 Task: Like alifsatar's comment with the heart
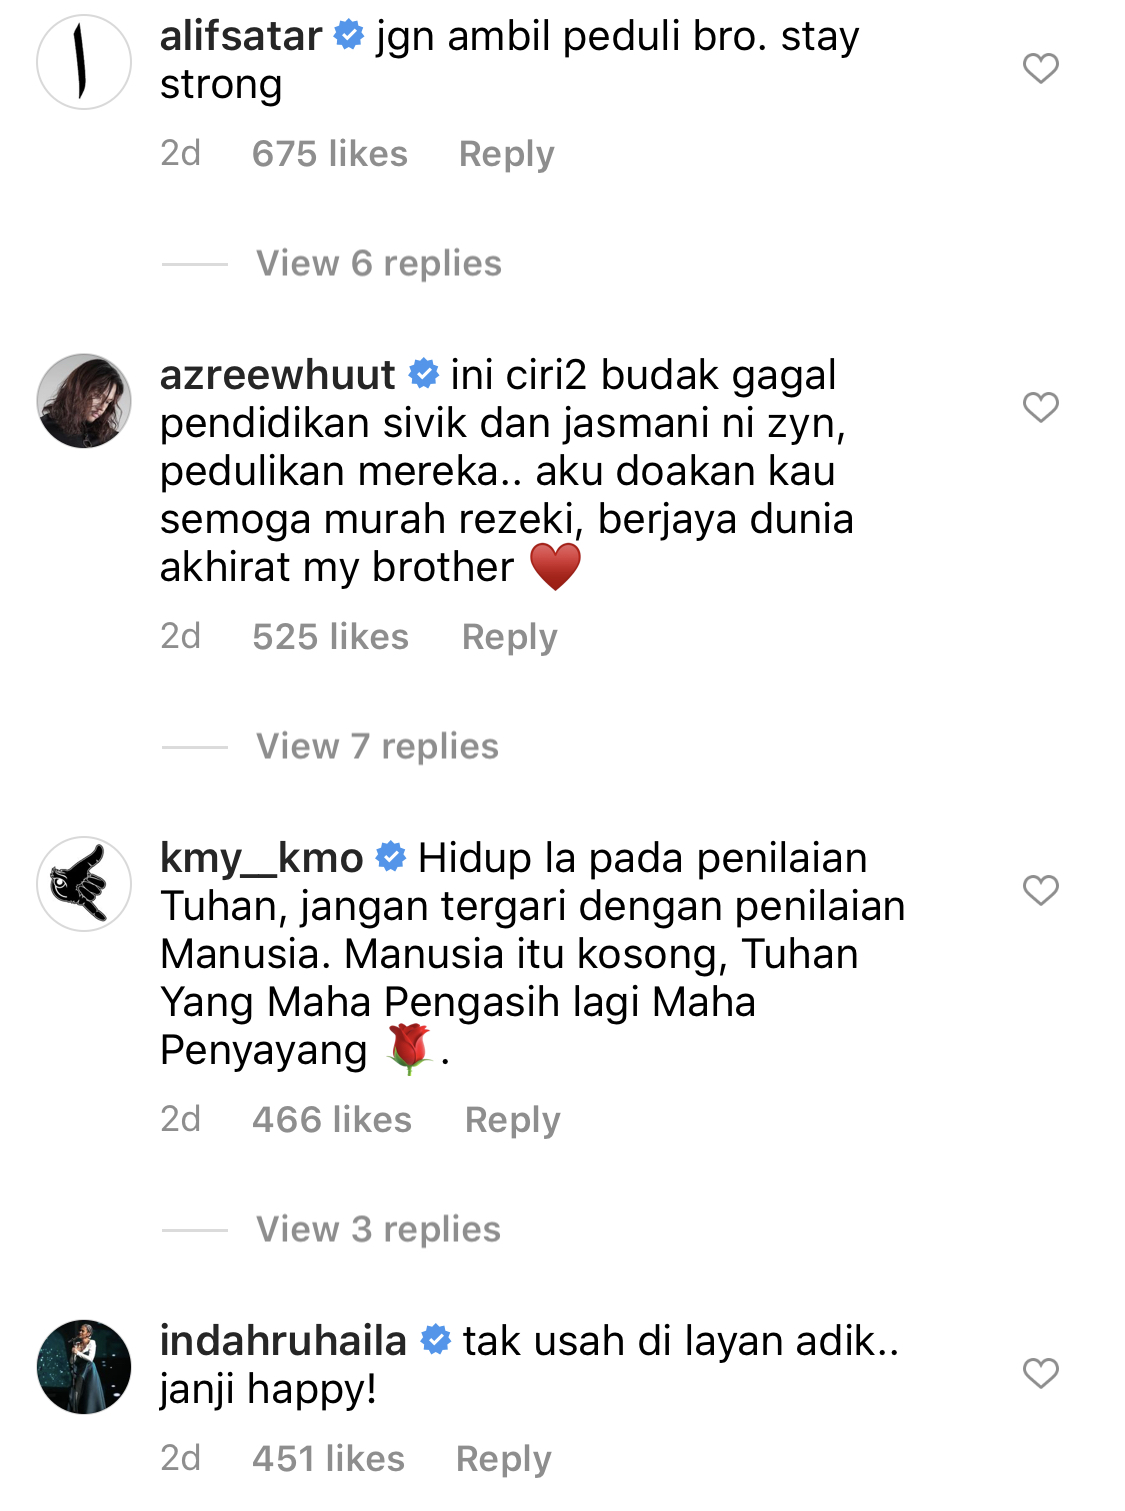[x=1040, y=68]
